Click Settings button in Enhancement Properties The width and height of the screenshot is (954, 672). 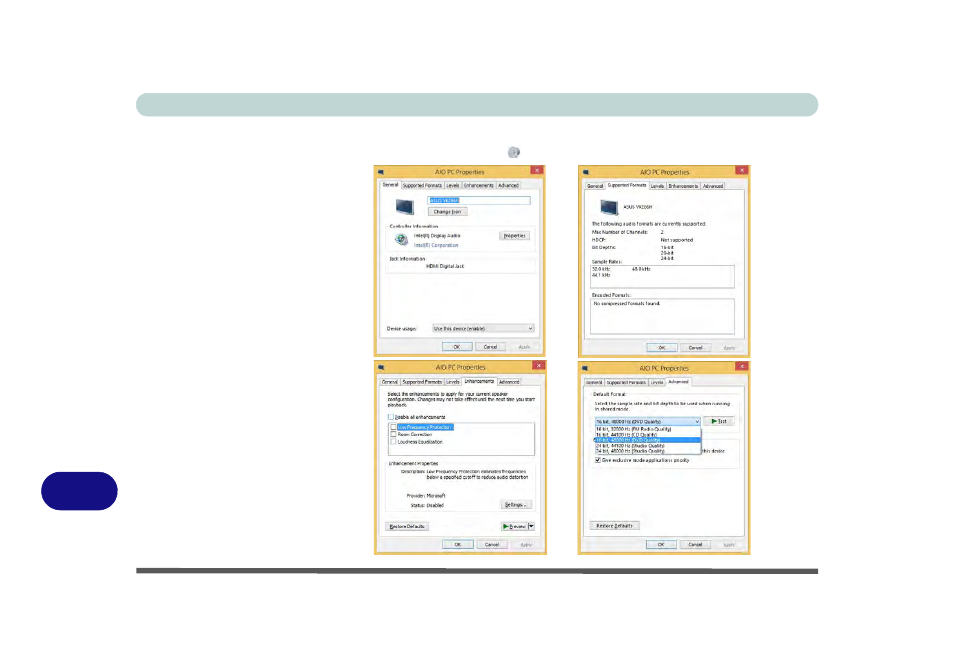(515, 505)
